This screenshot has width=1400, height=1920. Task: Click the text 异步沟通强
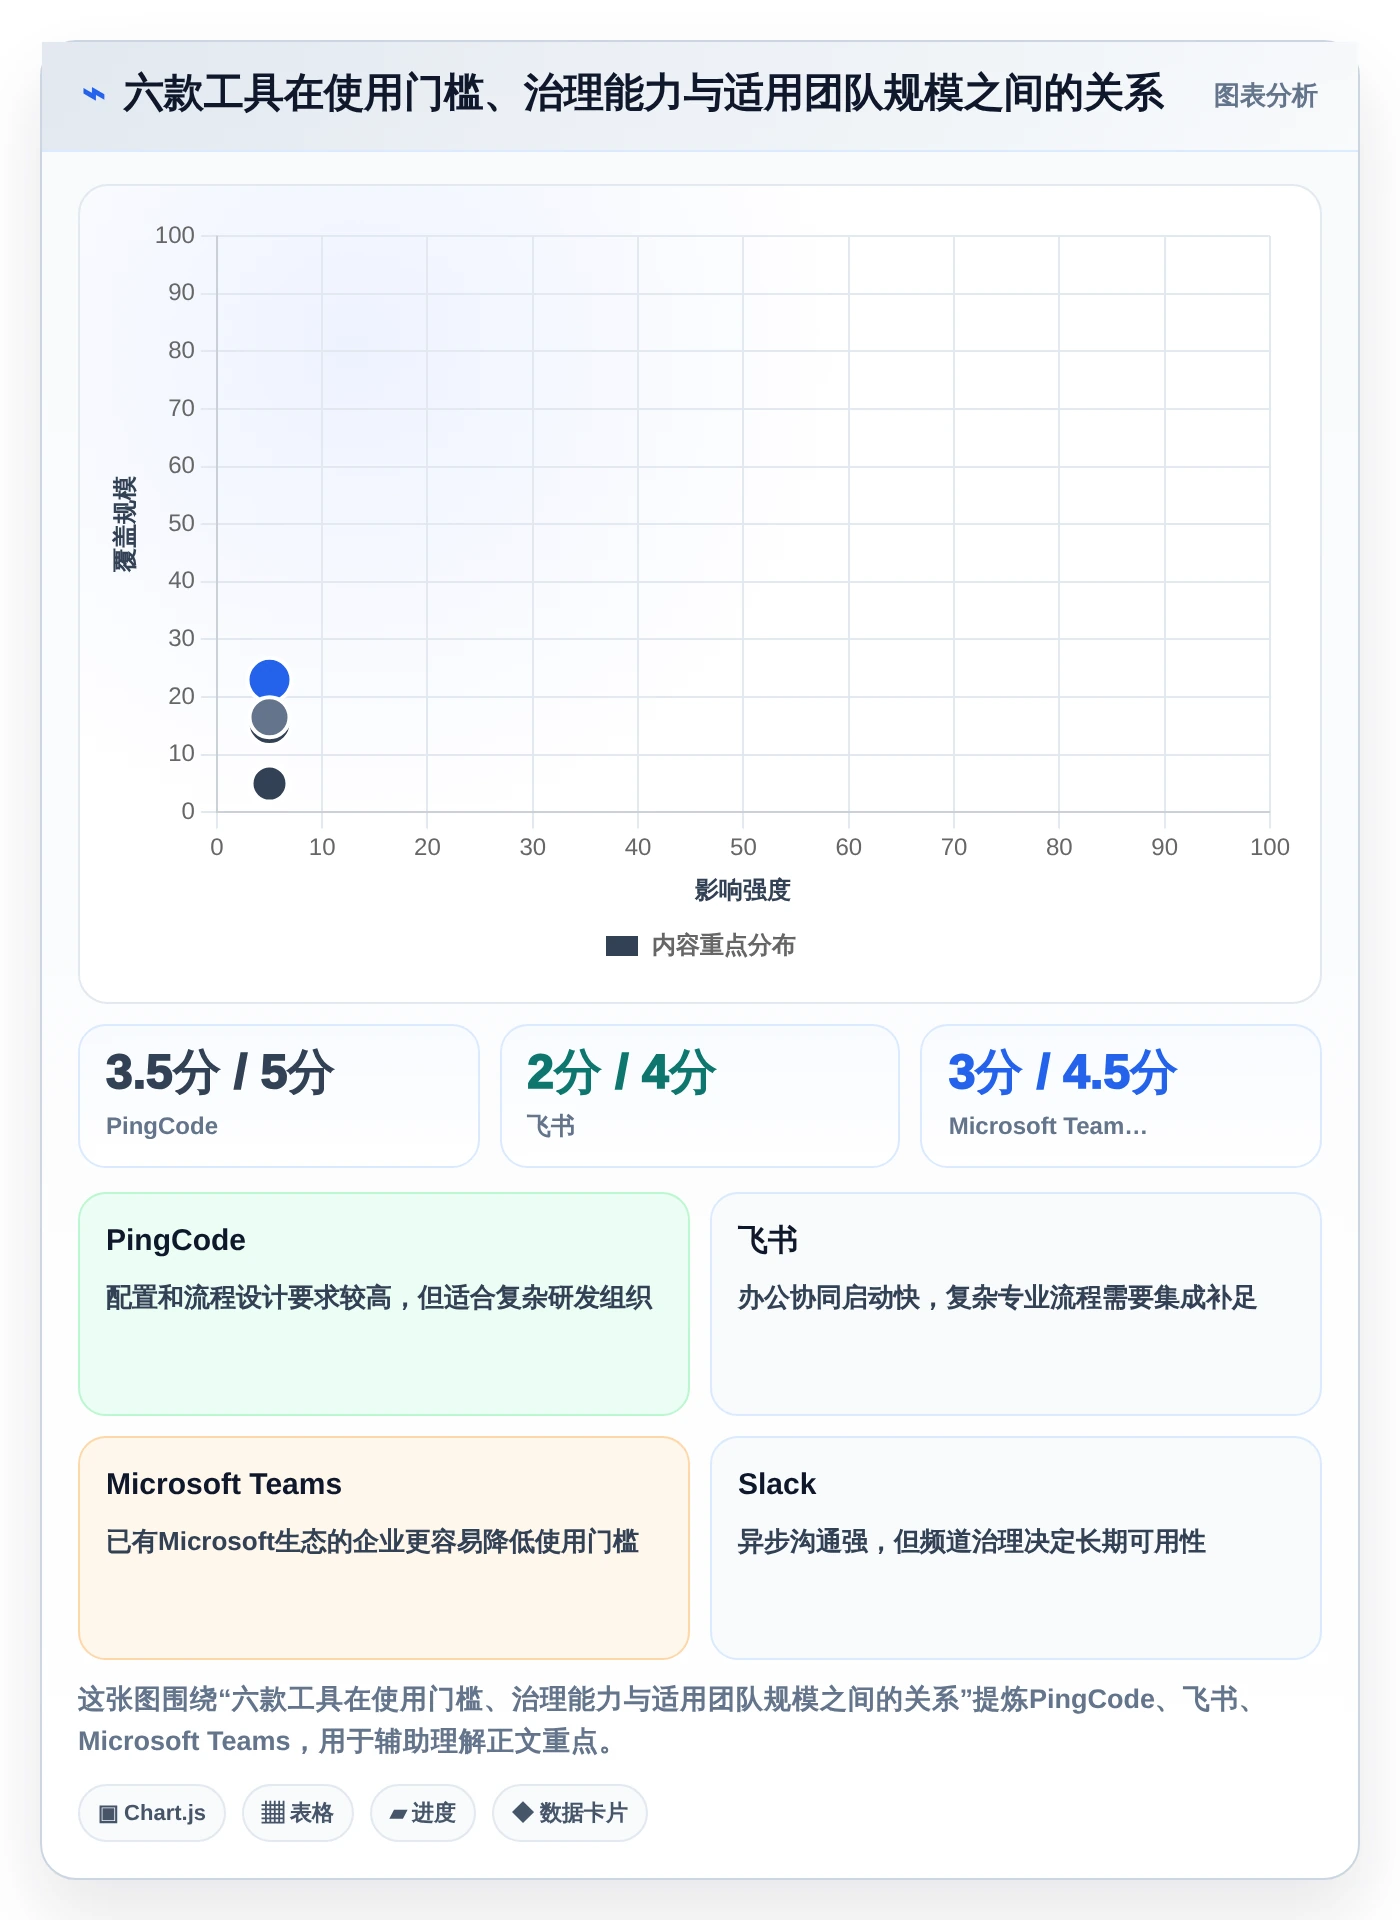coord(803,1541)
